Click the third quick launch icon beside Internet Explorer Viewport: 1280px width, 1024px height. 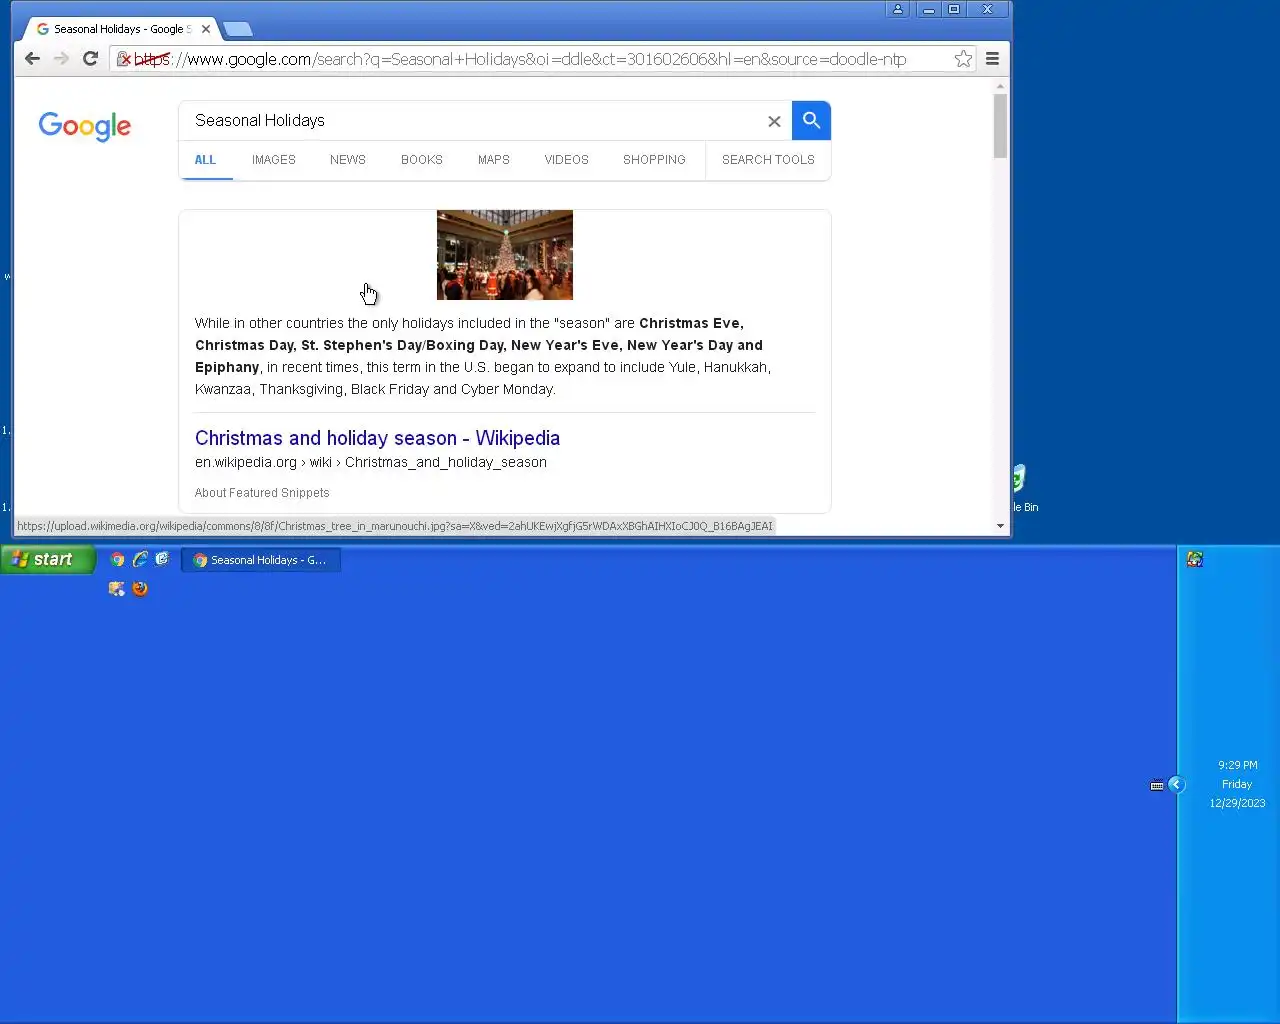tap(162, 559)
